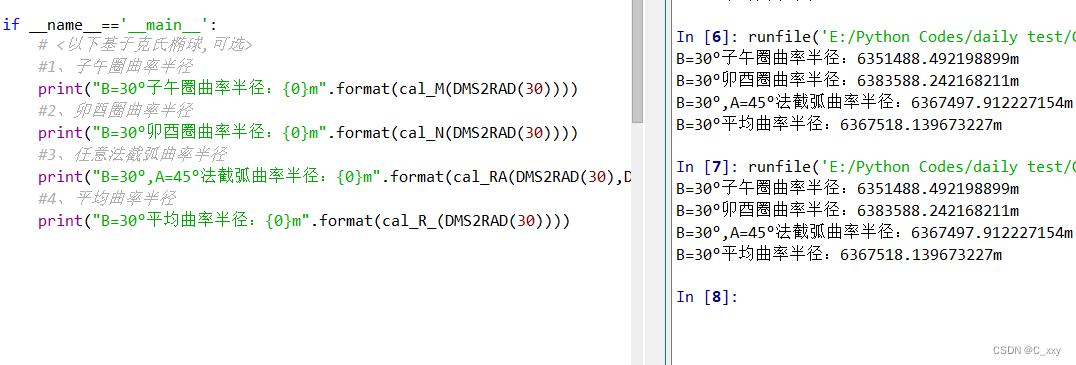Click the comment '#3、任意法截弧曲率半径'

click(132, 154)
